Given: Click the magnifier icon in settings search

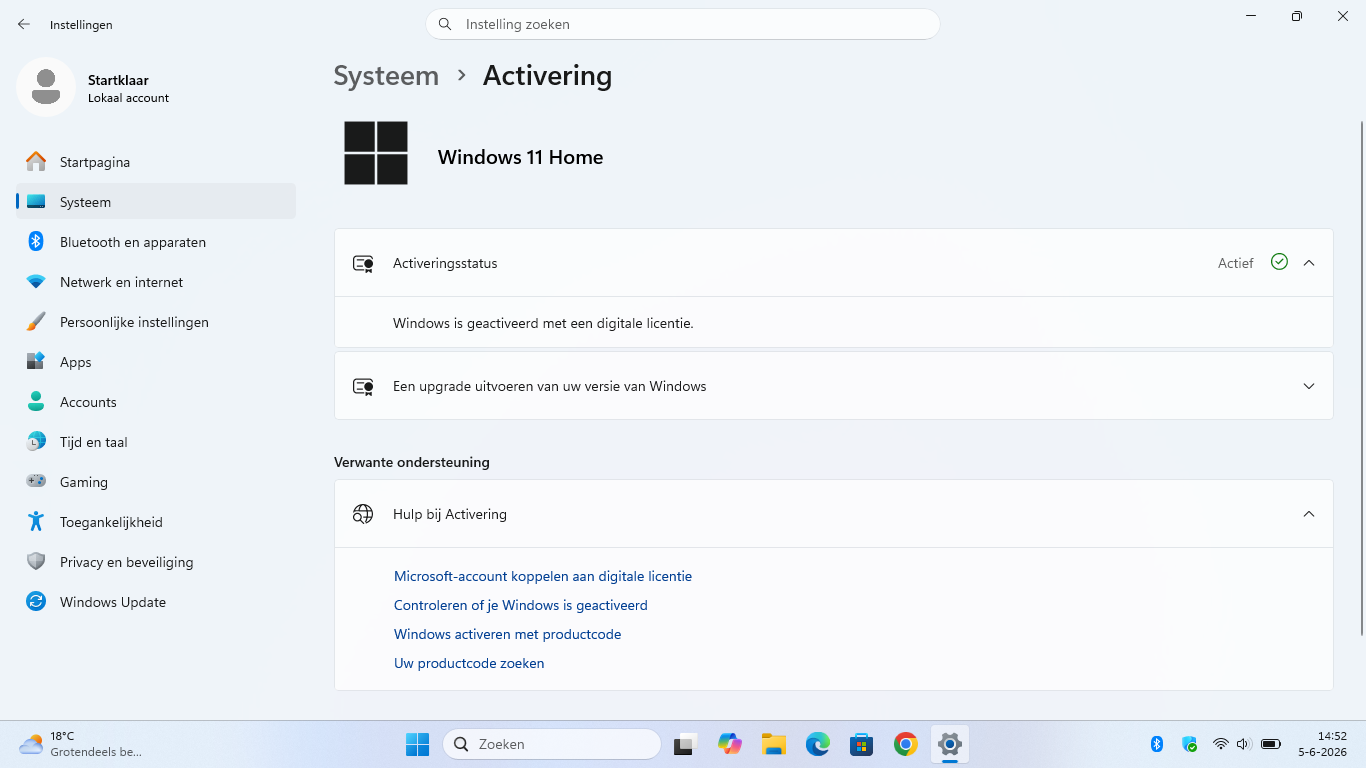Looking at the screenshot, I should point(445,24).
